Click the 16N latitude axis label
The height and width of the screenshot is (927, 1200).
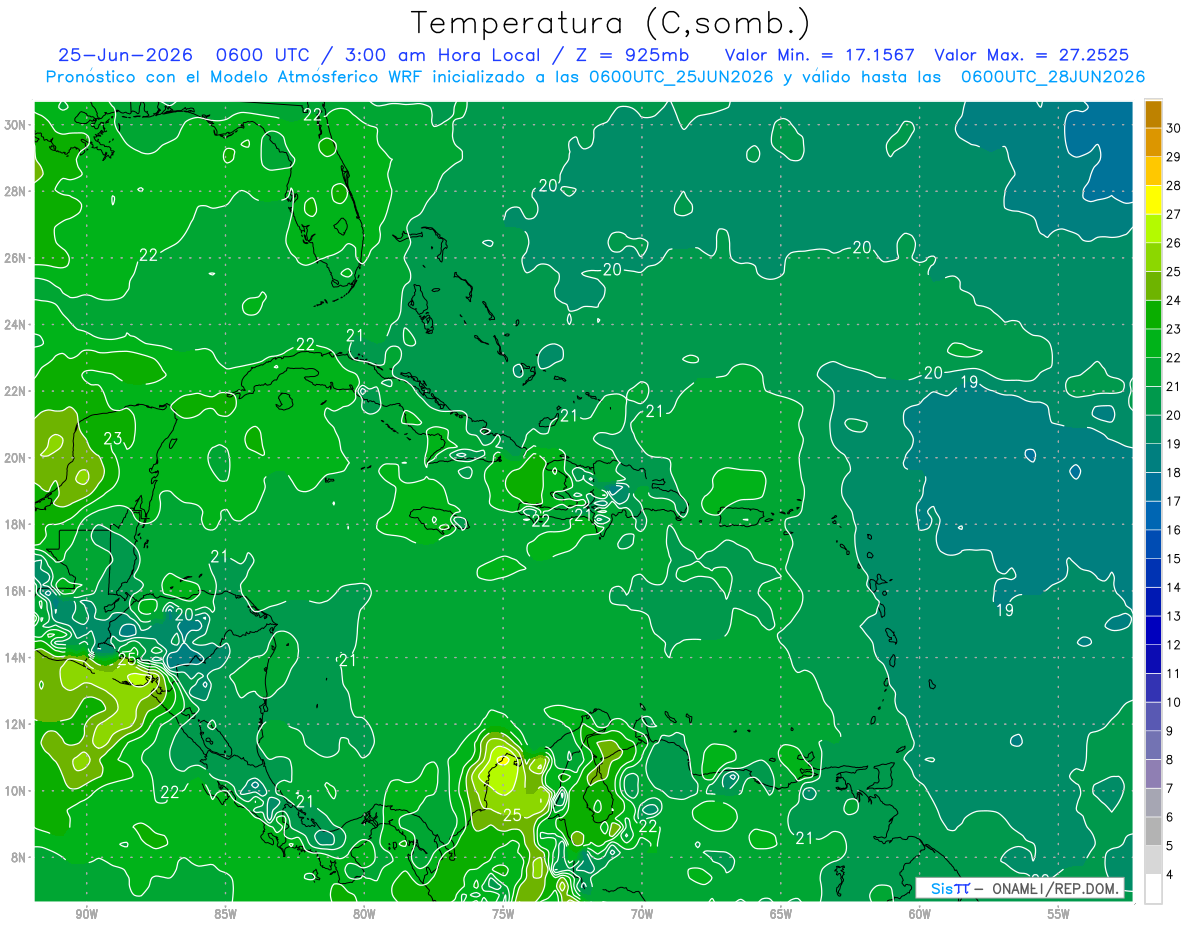click(16, 591)
